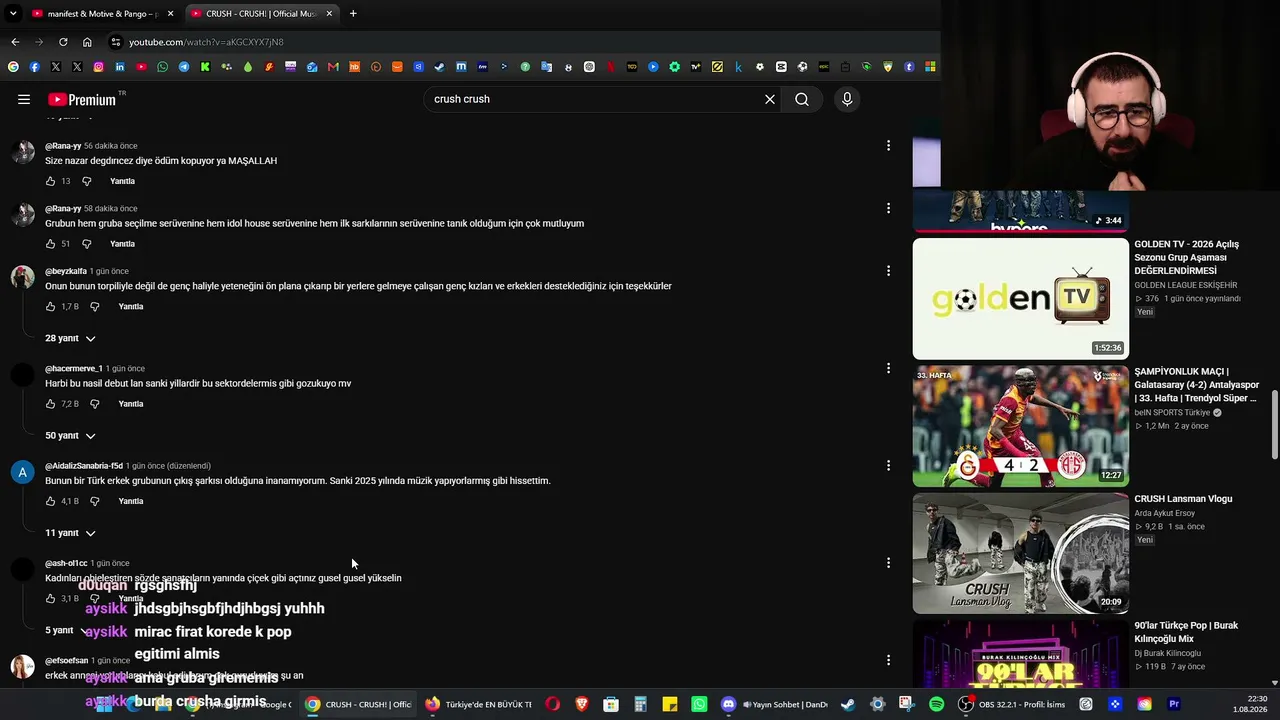Viewport: 1280px width, 720px height.
Task: Like @beyzkalfa's comment
Action: point(50,307)
